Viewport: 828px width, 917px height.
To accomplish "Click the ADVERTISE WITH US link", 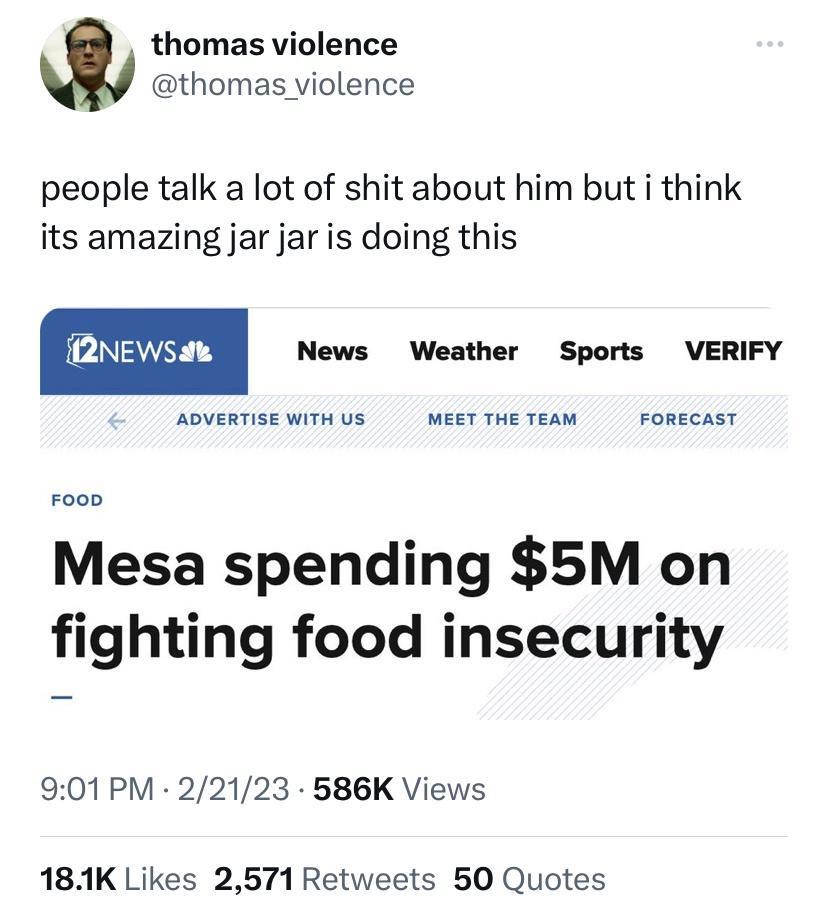I will coord(271,419).
